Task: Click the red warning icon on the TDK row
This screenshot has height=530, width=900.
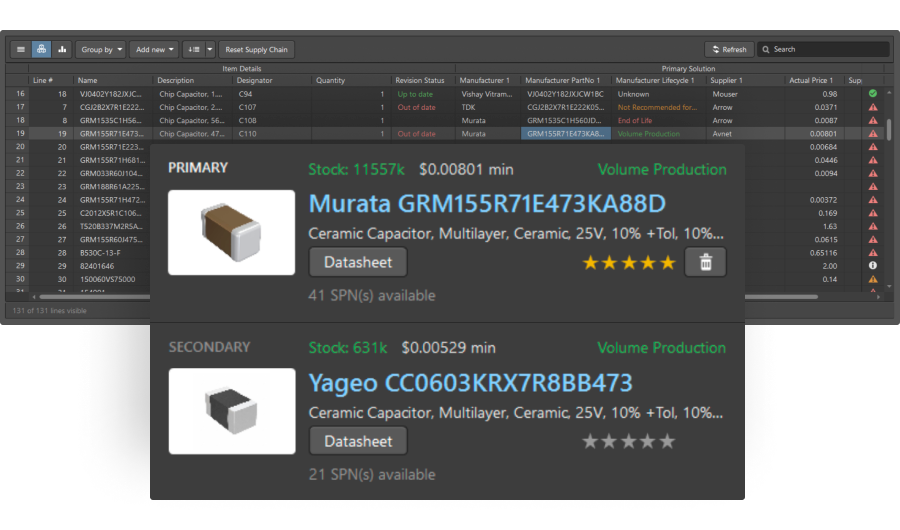Action: tap(873, 107)
